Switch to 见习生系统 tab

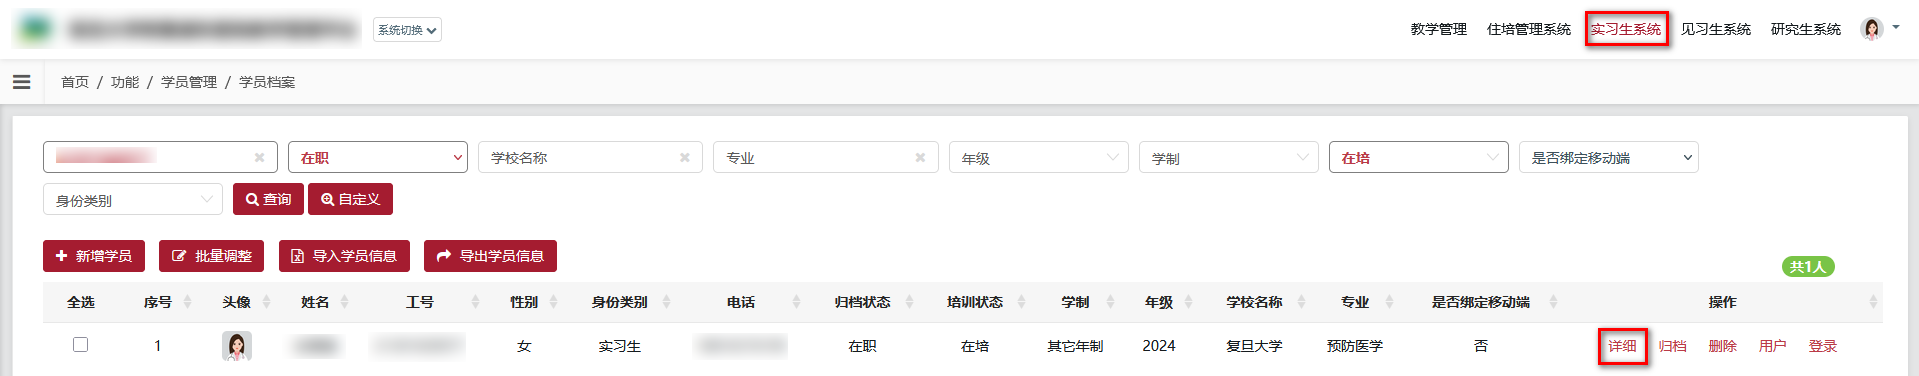[1715, 29]
